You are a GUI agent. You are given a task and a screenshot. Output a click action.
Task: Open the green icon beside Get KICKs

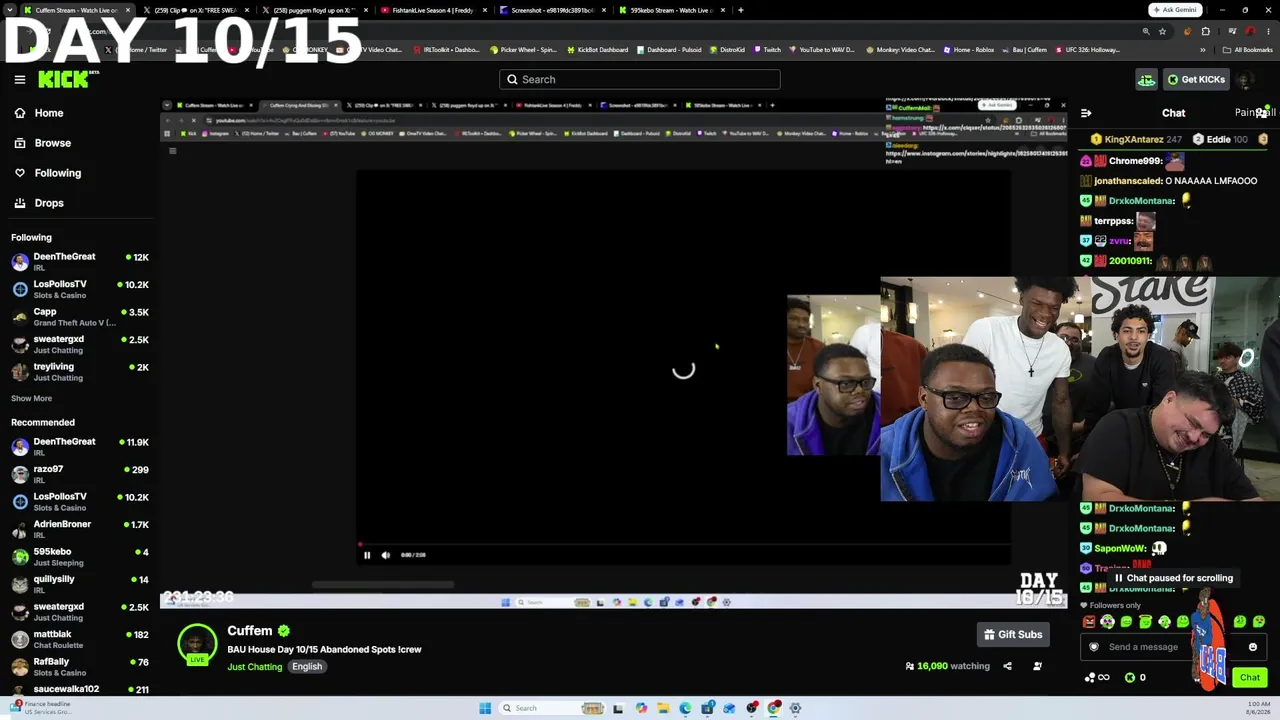pyautogui.click(x=1146, y=80)
